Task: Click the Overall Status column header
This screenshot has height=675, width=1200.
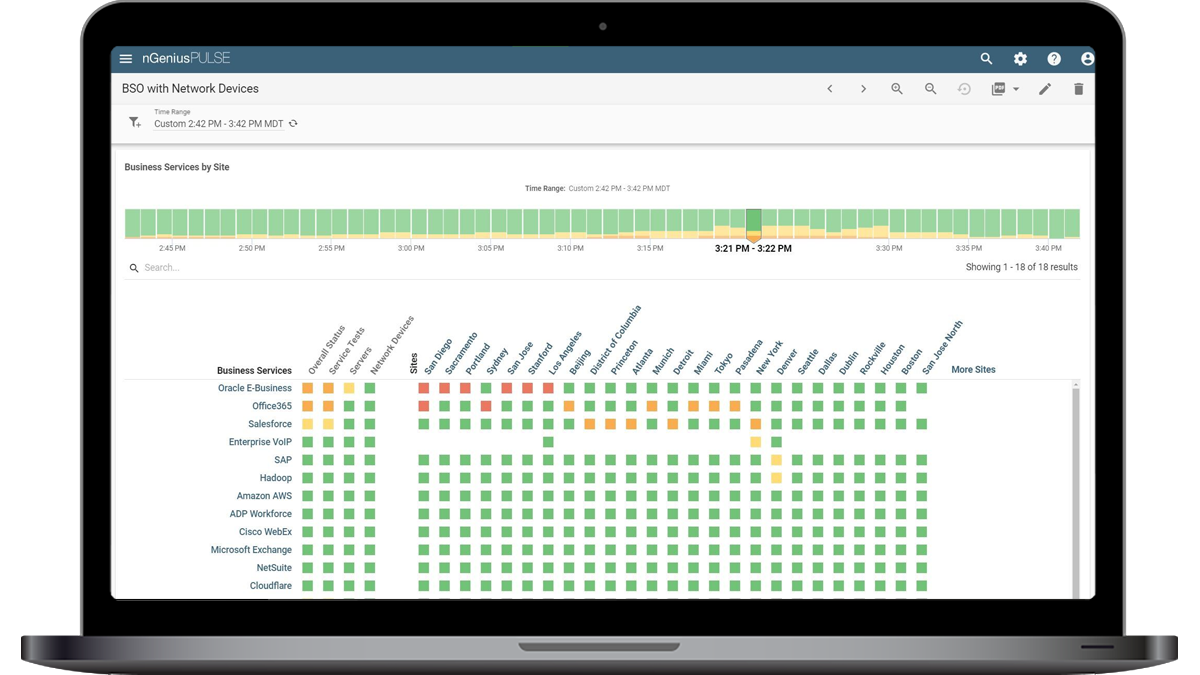Action: [x=326, y=350]
